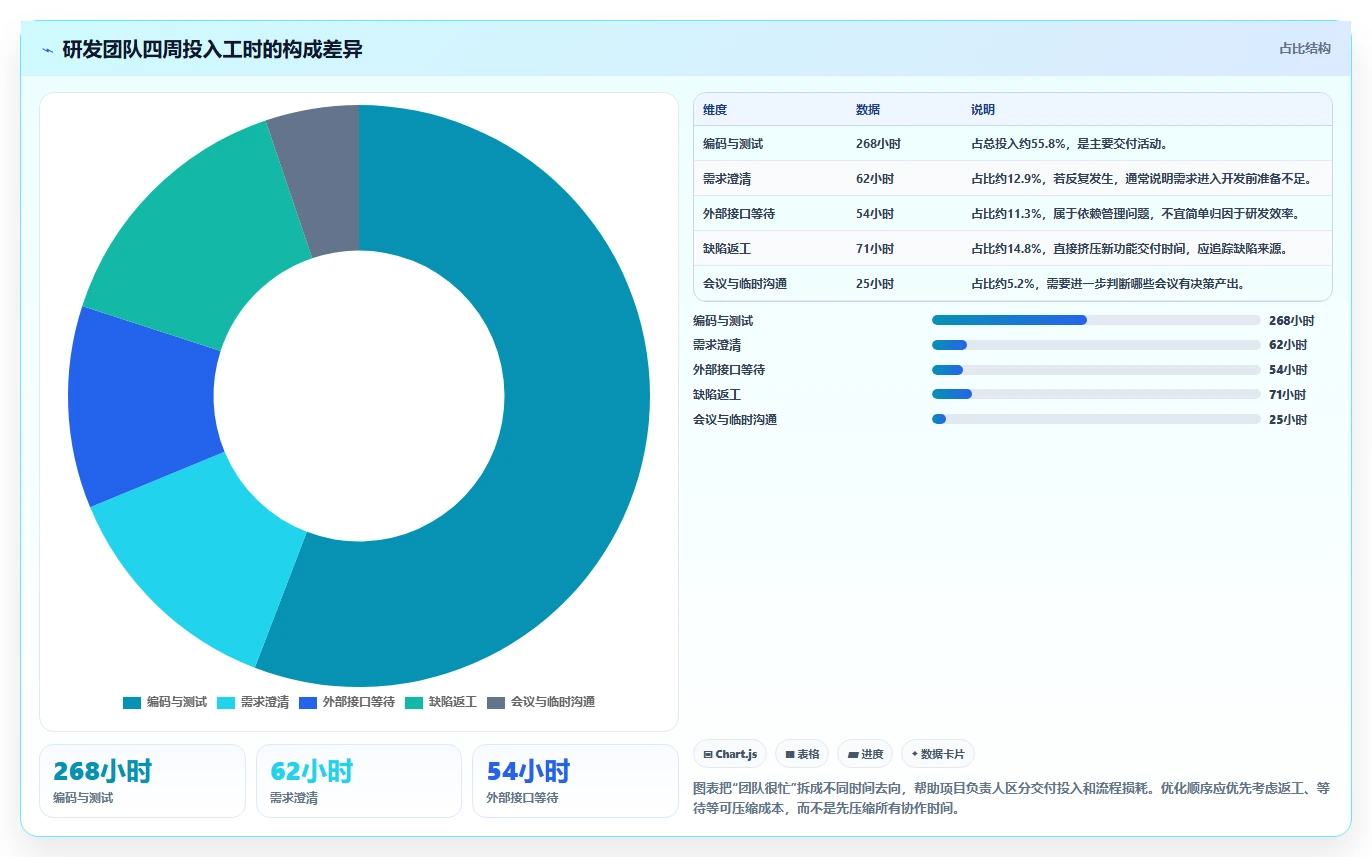Screen dimensions: 1372x857
Task: Click the 占比结构 label in the header
Action: tap(1305, 48)
